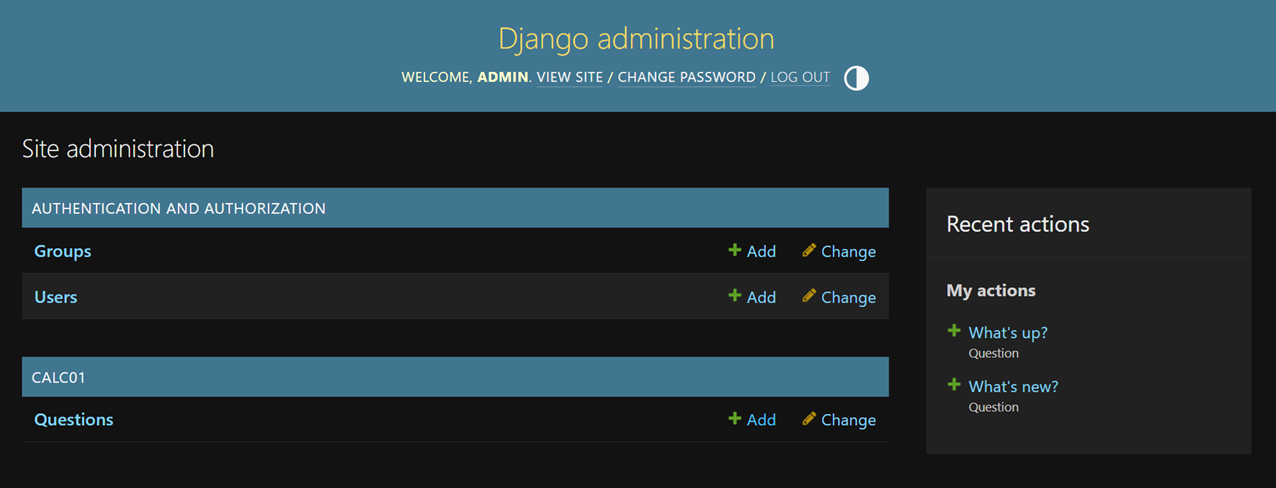Open the View Site link
Viewport: 1276px width, 488px height.
click(x=570, y=77)
